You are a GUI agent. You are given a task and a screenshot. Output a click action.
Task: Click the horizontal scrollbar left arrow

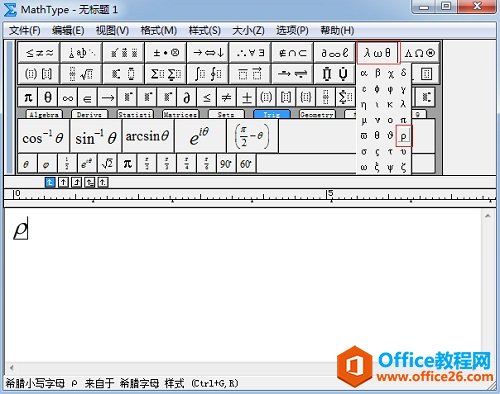point(12,368)
